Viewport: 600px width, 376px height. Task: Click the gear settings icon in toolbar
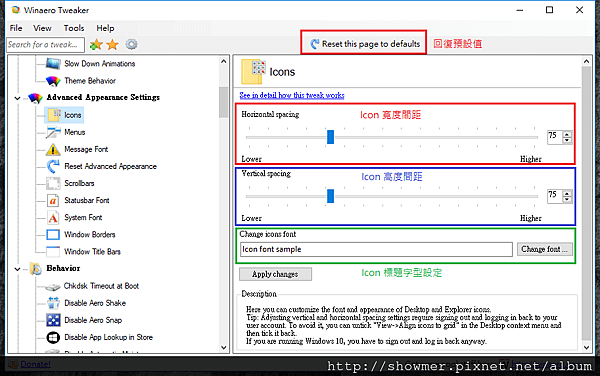pyautogui.click(x=131, y=44)
